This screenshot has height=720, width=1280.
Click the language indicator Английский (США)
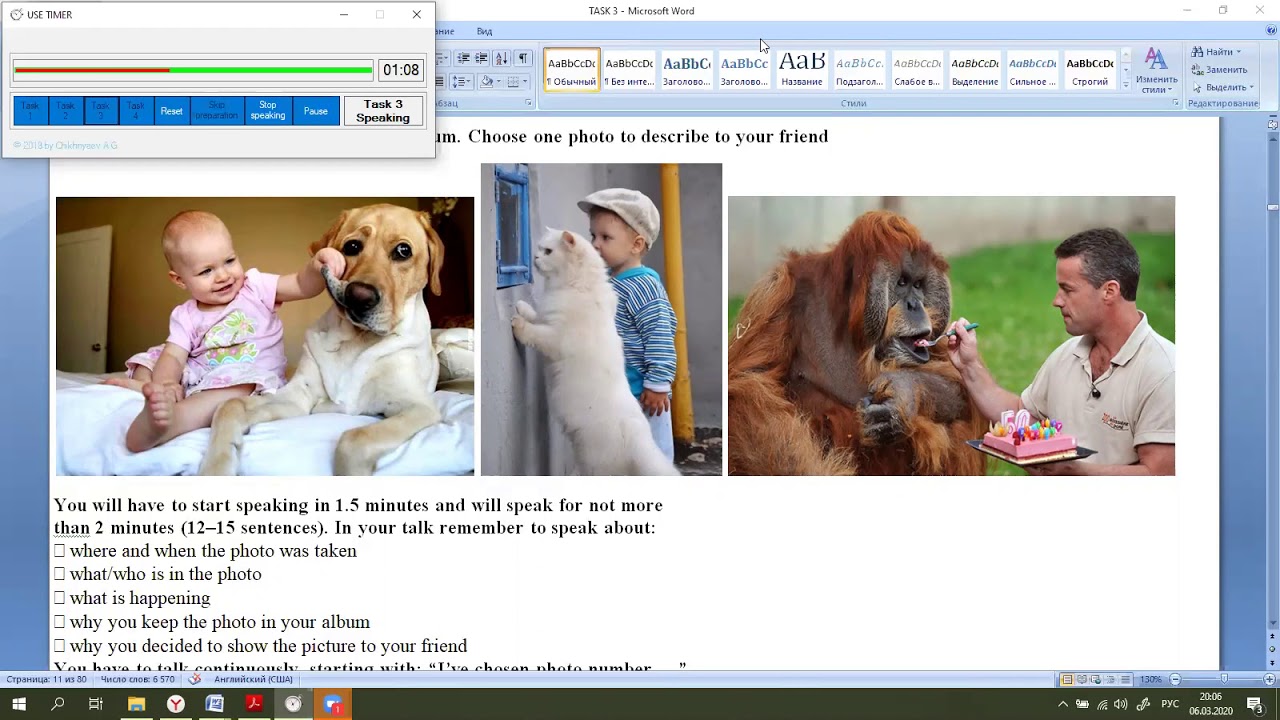(x=253, y=680)
